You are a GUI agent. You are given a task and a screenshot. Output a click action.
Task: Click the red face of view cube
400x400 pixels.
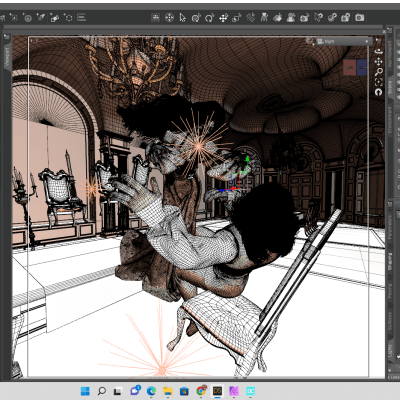[350, 68]
